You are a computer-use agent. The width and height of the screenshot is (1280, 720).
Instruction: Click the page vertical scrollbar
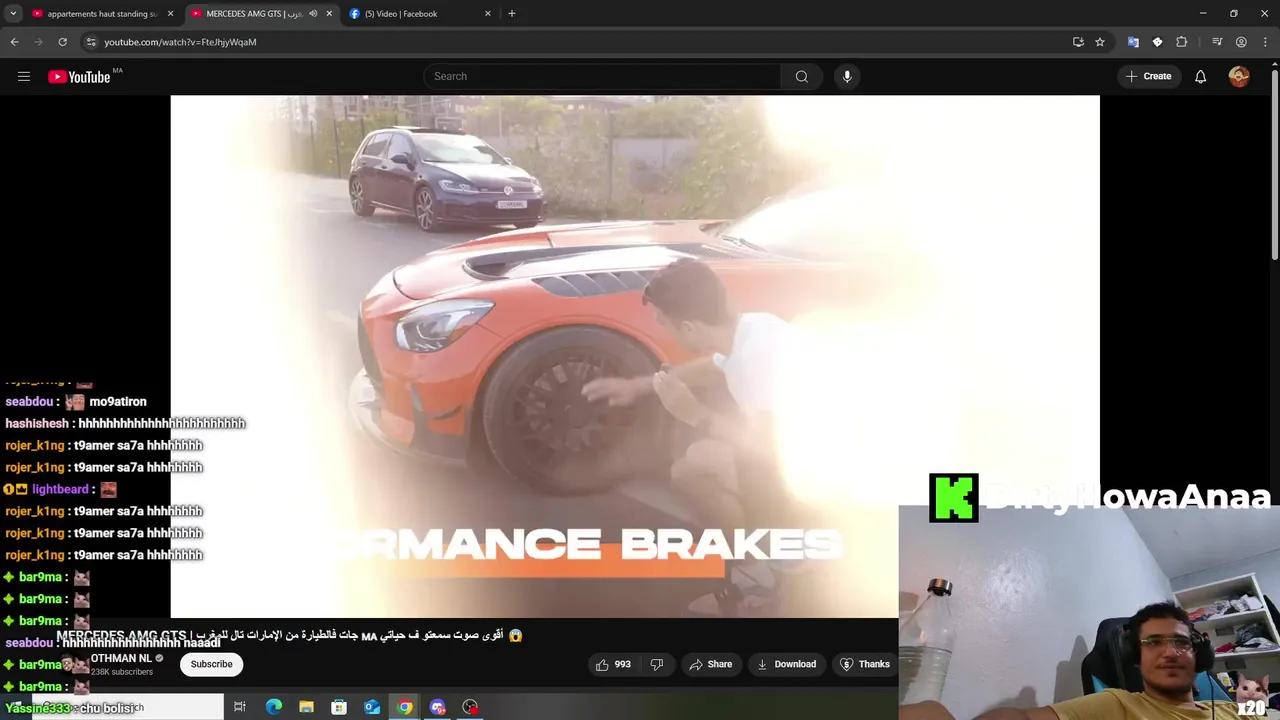(1274, 165)
